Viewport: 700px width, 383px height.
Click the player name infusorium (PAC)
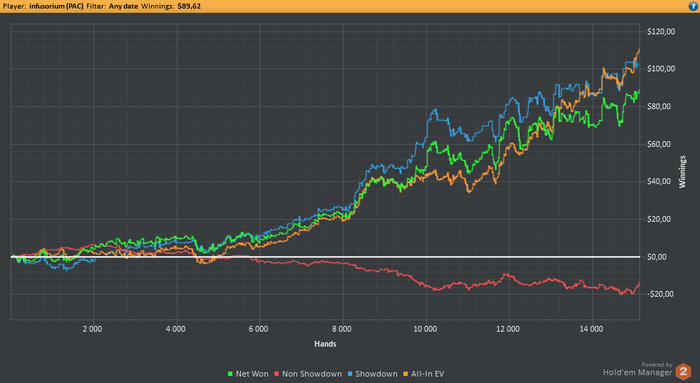tap(56, 6)
